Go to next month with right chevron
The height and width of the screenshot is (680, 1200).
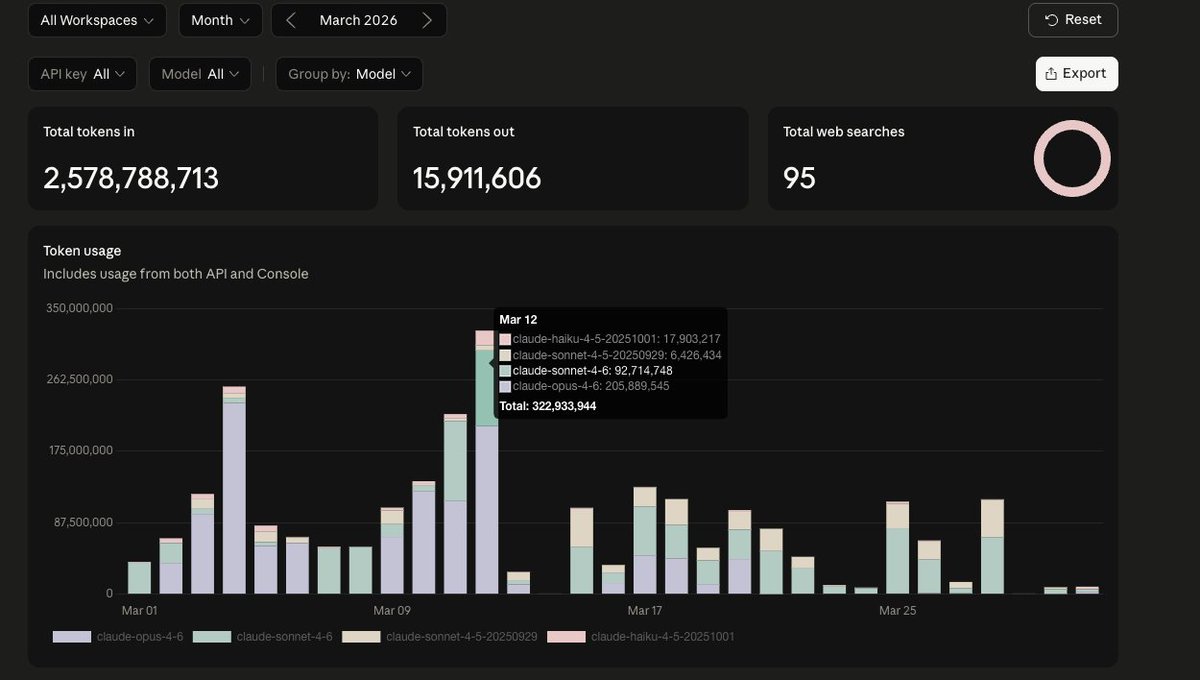coord(427,20)
